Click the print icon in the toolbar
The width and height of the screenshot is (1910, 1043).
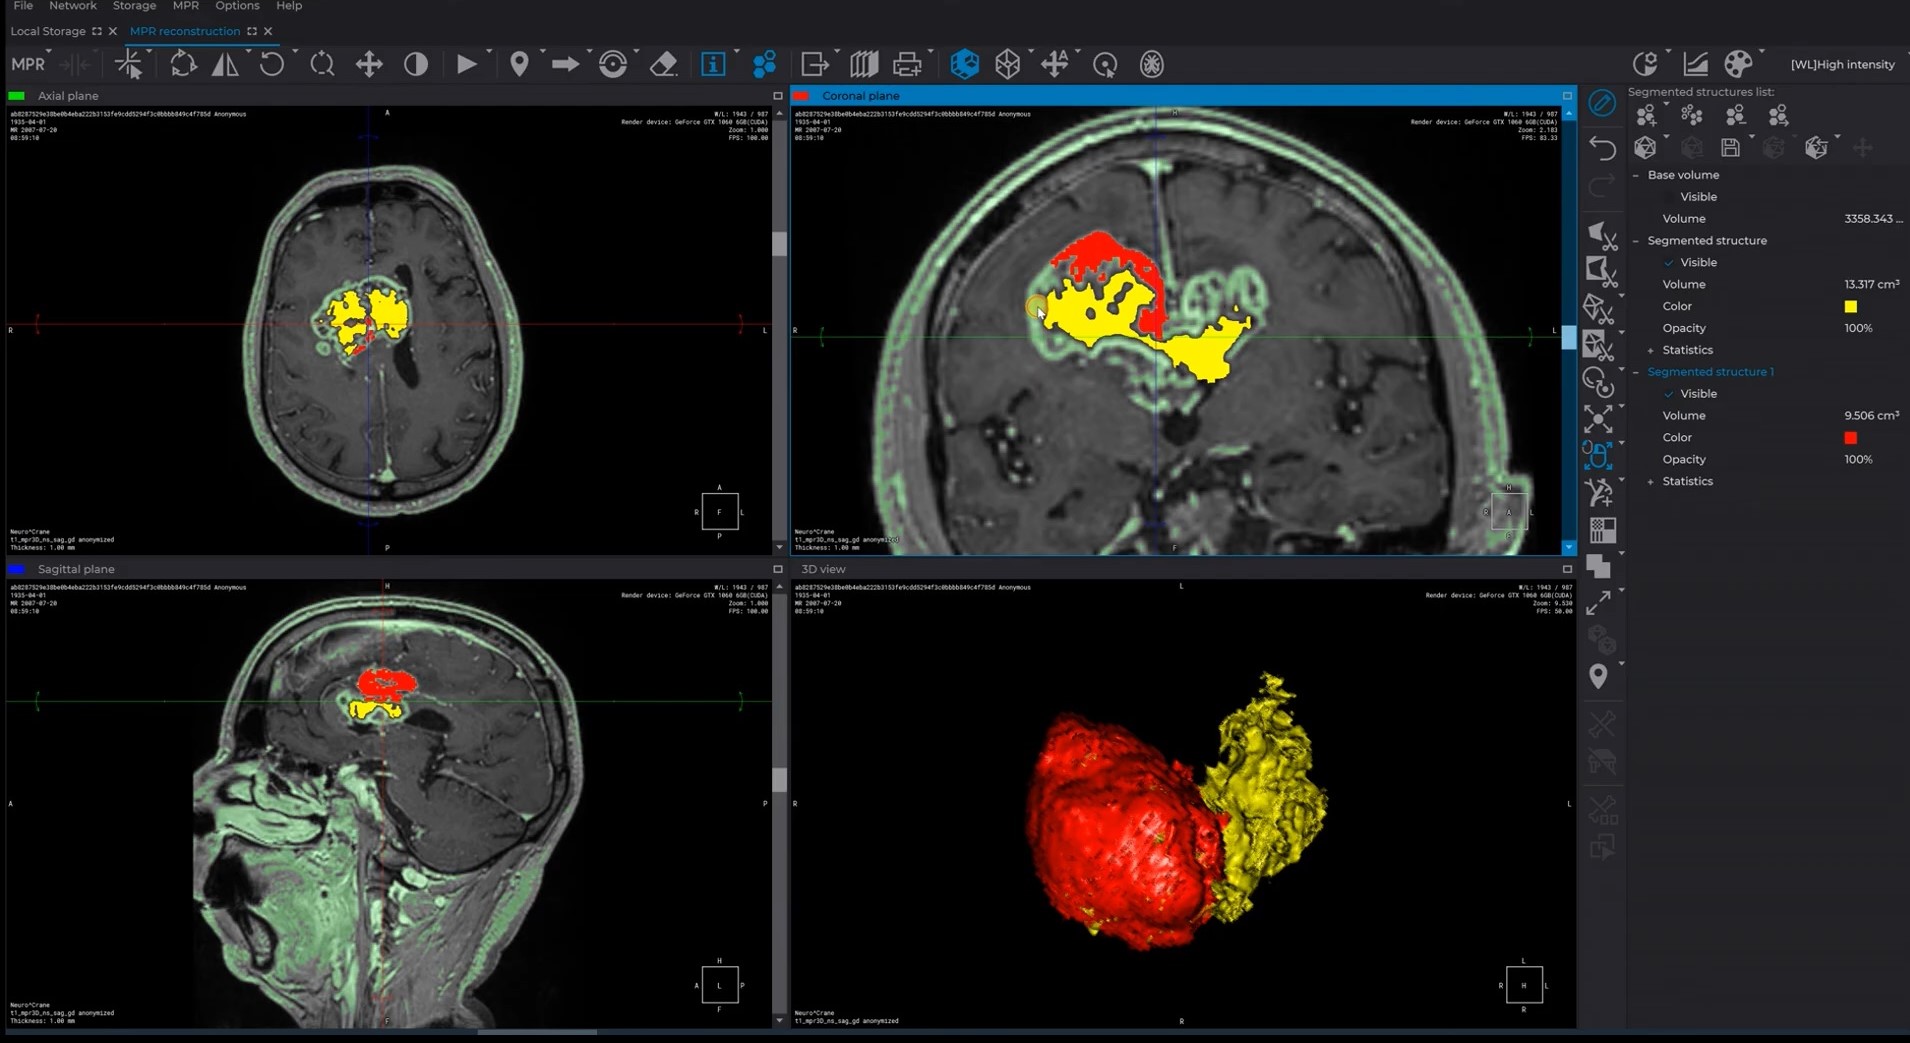coord(907,65)
